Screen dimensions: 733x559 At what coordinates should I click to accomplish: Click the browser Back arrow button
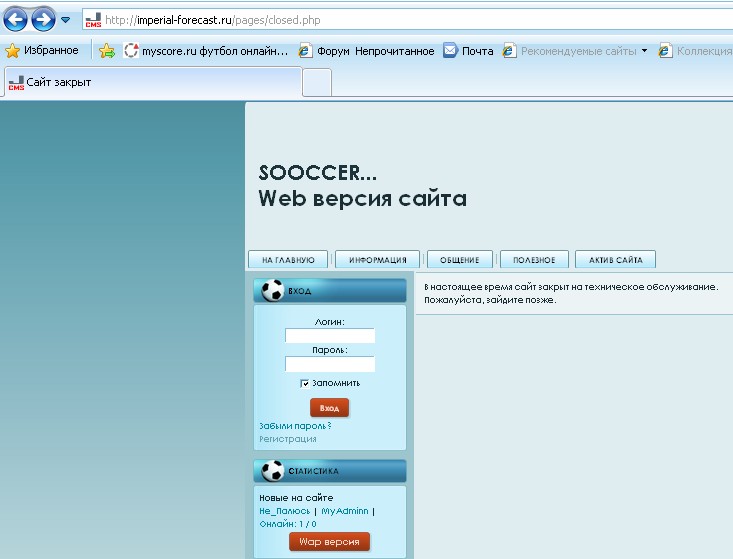click(16, 19)
